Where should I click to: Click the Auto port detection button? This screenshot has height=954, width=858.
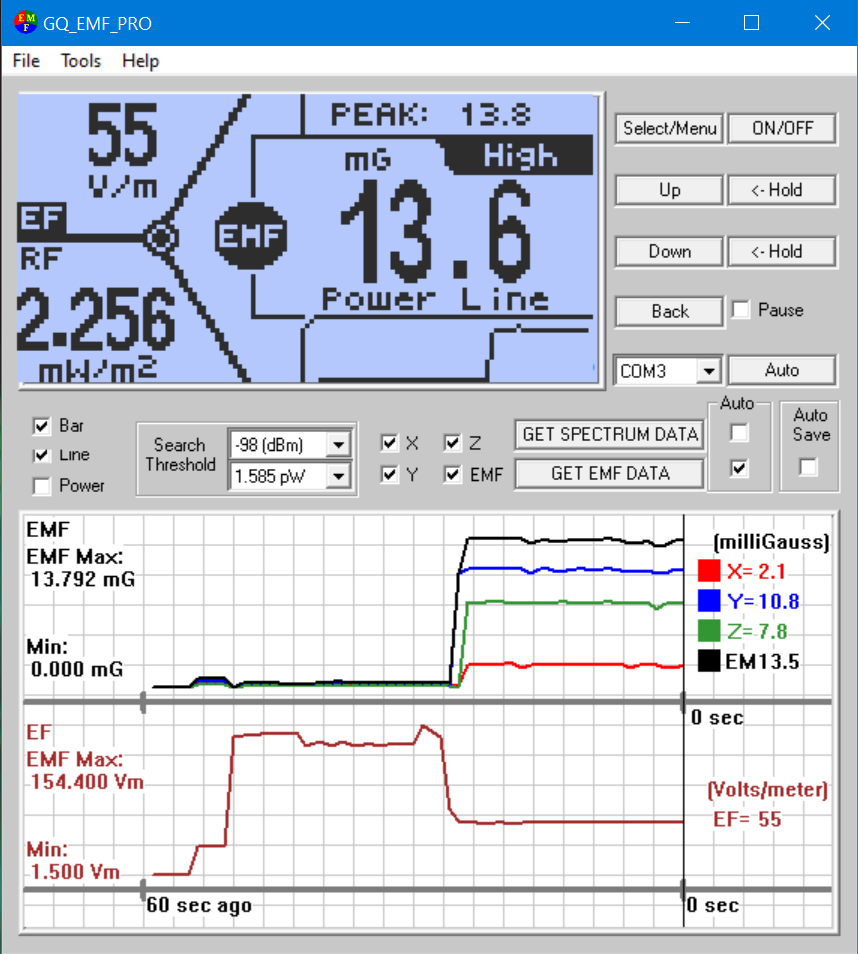pos(782,370)
